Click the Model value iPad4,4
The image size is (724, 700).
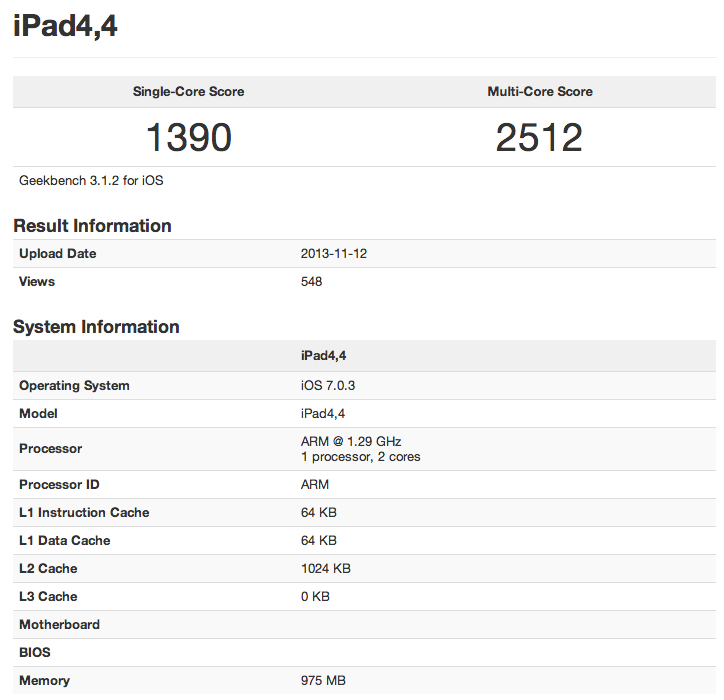pyautogui.click(x=323, y=413)
